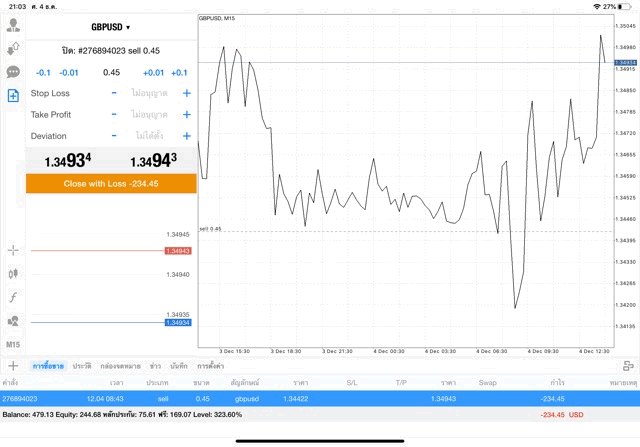Increase Deviation with plus button

(x=186, y=136)
